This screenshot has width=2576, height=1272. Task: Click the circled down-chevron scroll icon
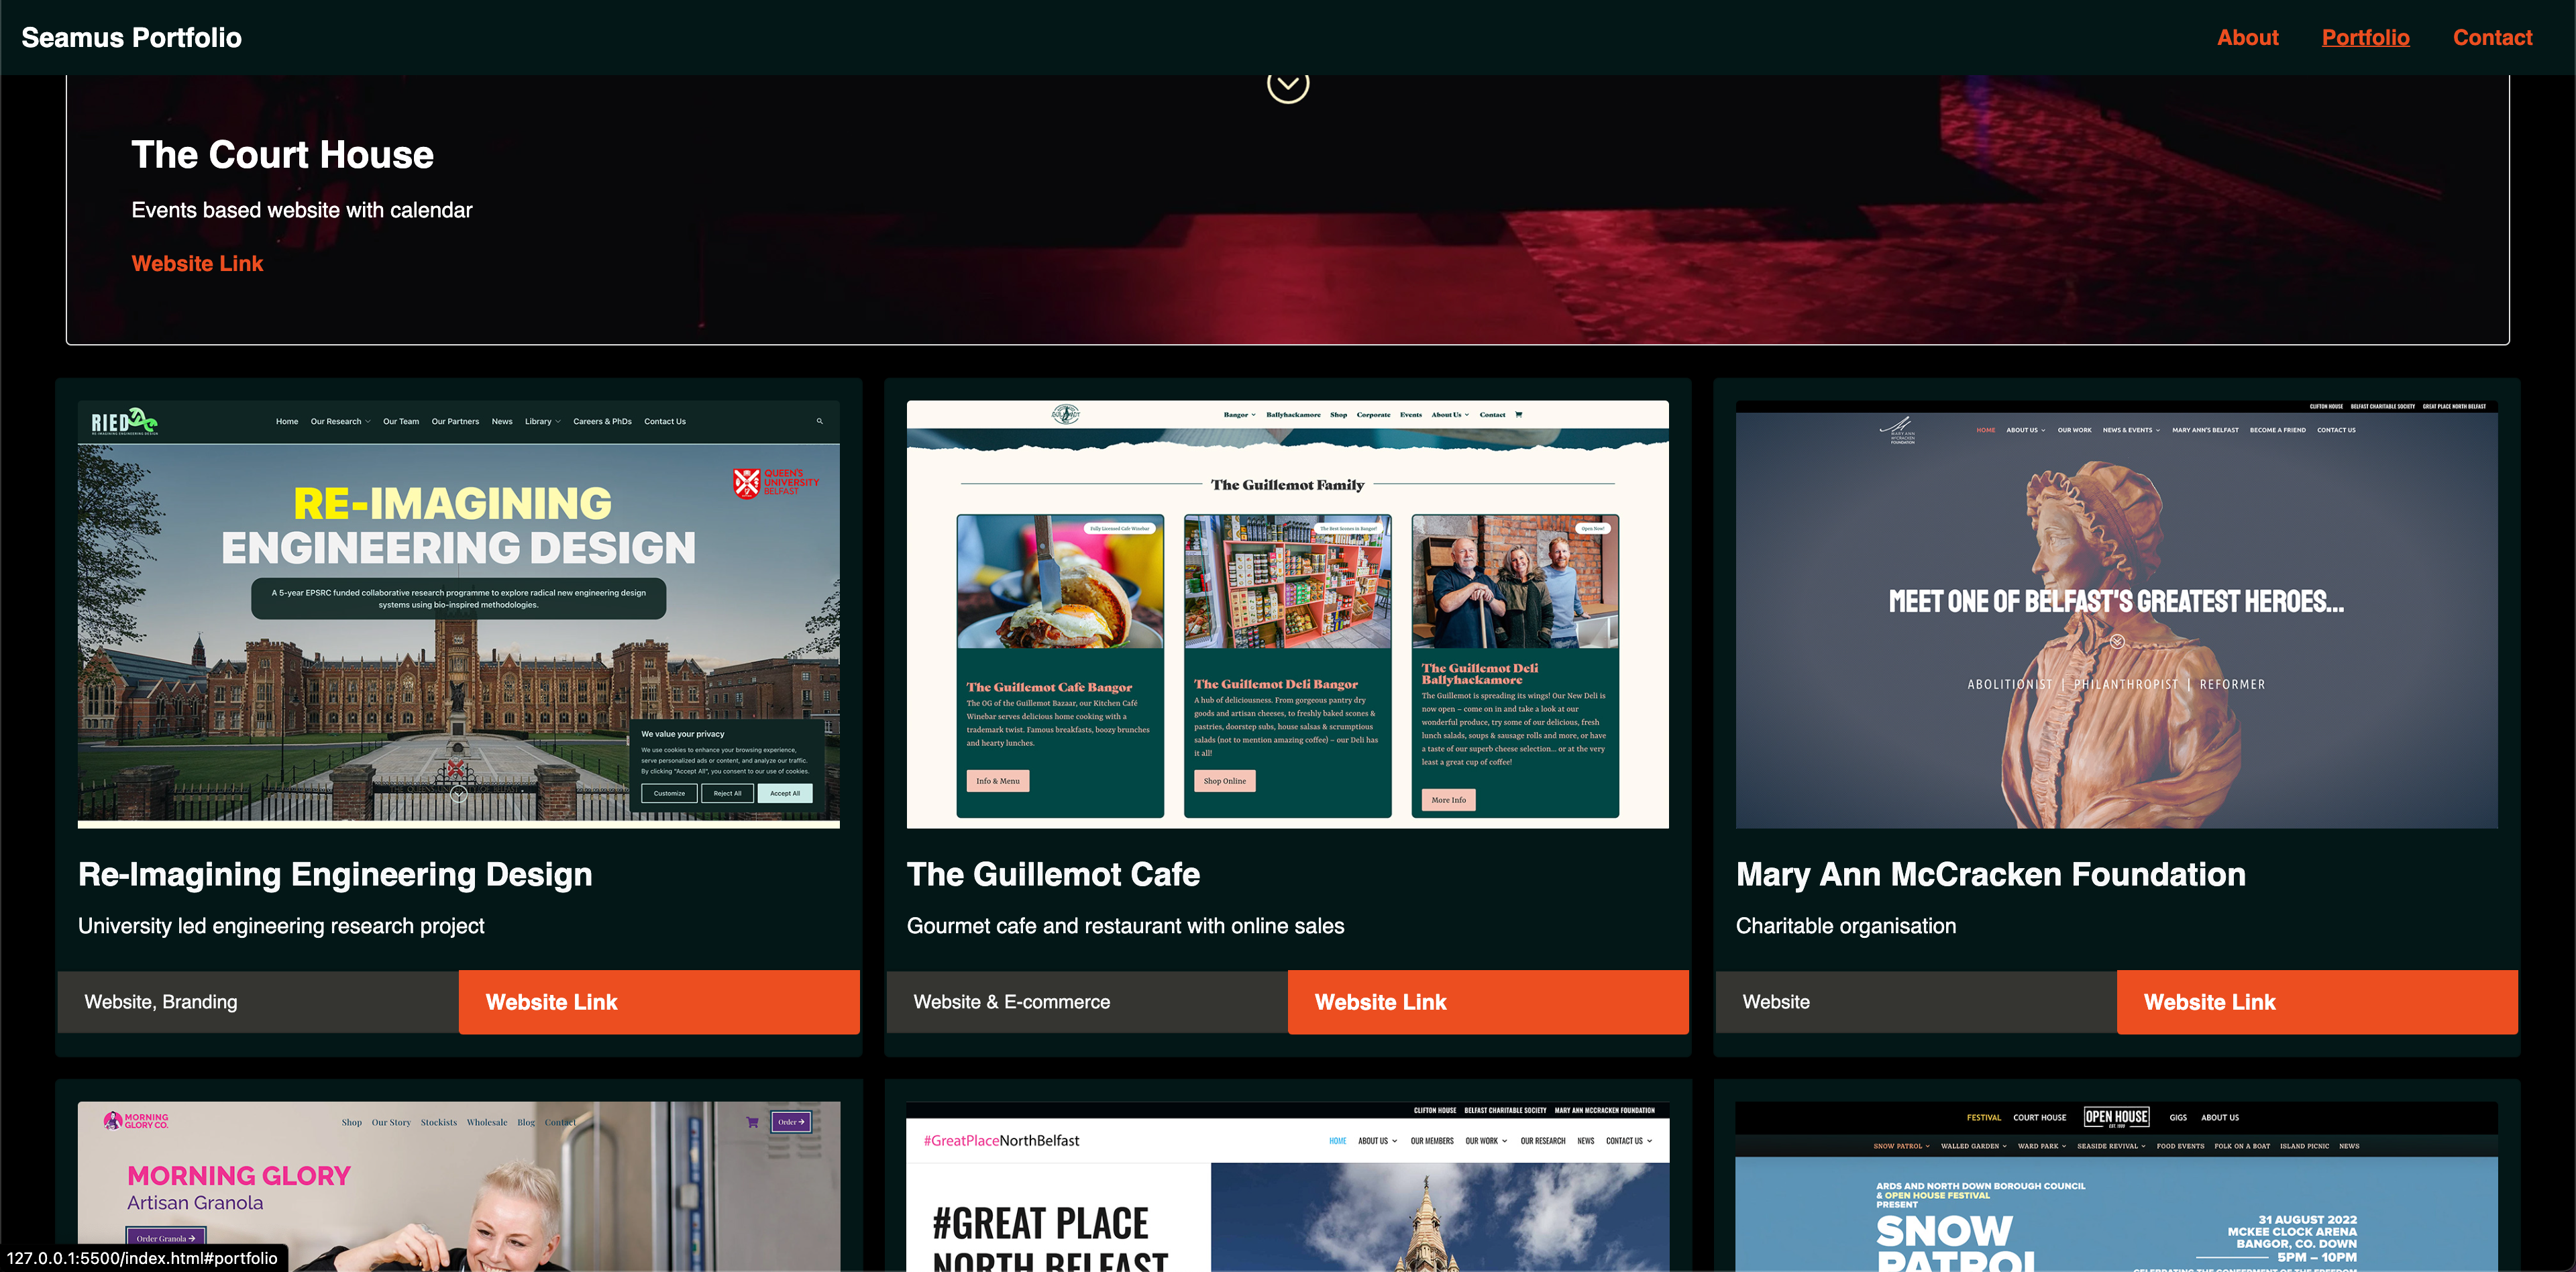click(1288, 84)
